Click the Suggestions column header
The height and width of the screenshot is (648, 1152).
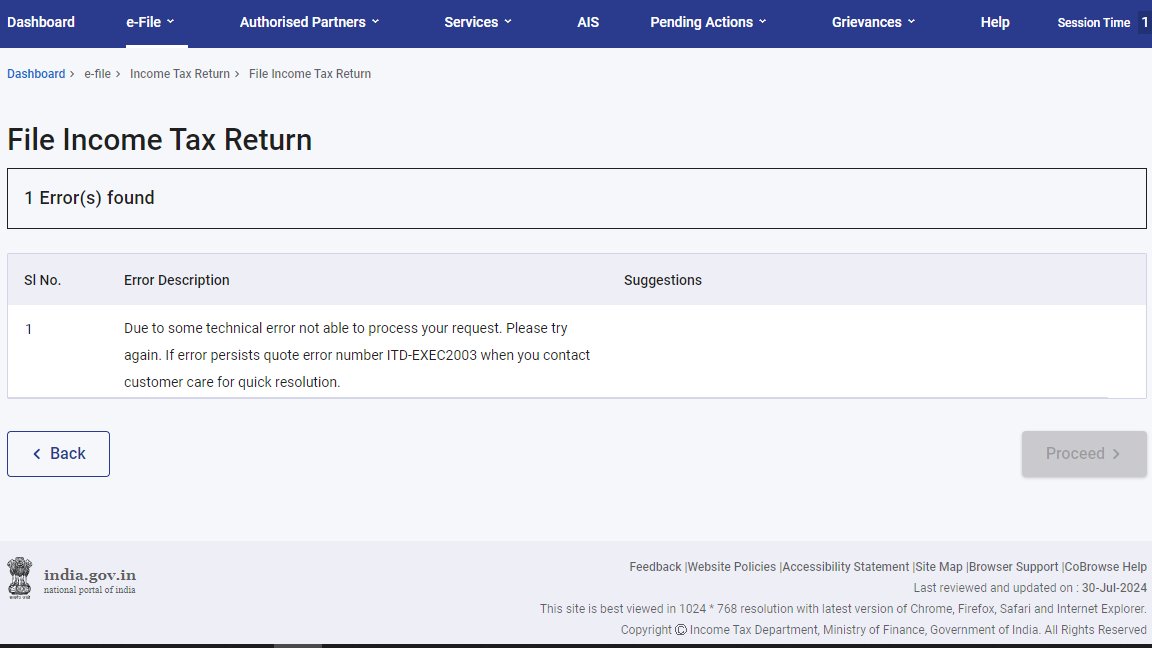(663, 280)
